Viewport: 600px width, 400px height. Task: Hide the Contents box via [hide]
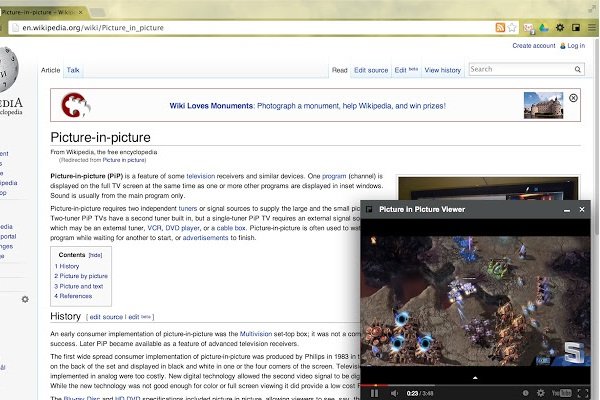tap(95, 255)
